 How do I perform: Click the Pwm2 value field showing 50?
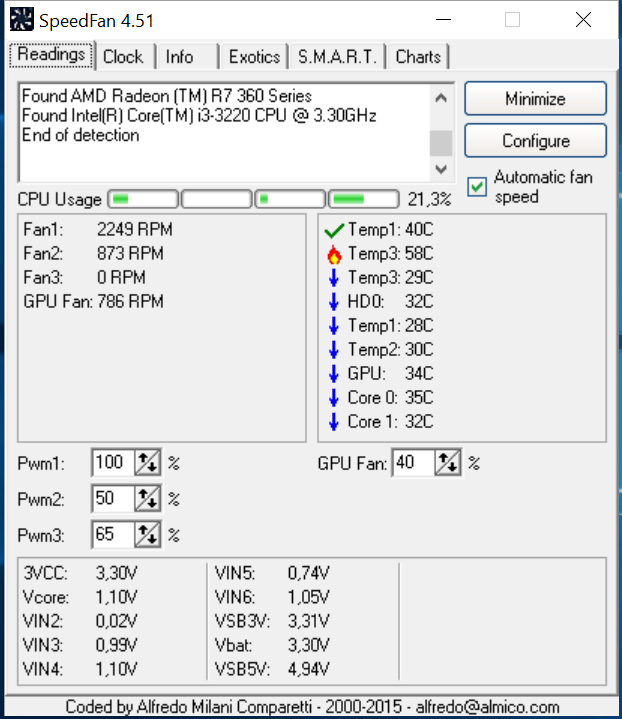click(114, 499)
